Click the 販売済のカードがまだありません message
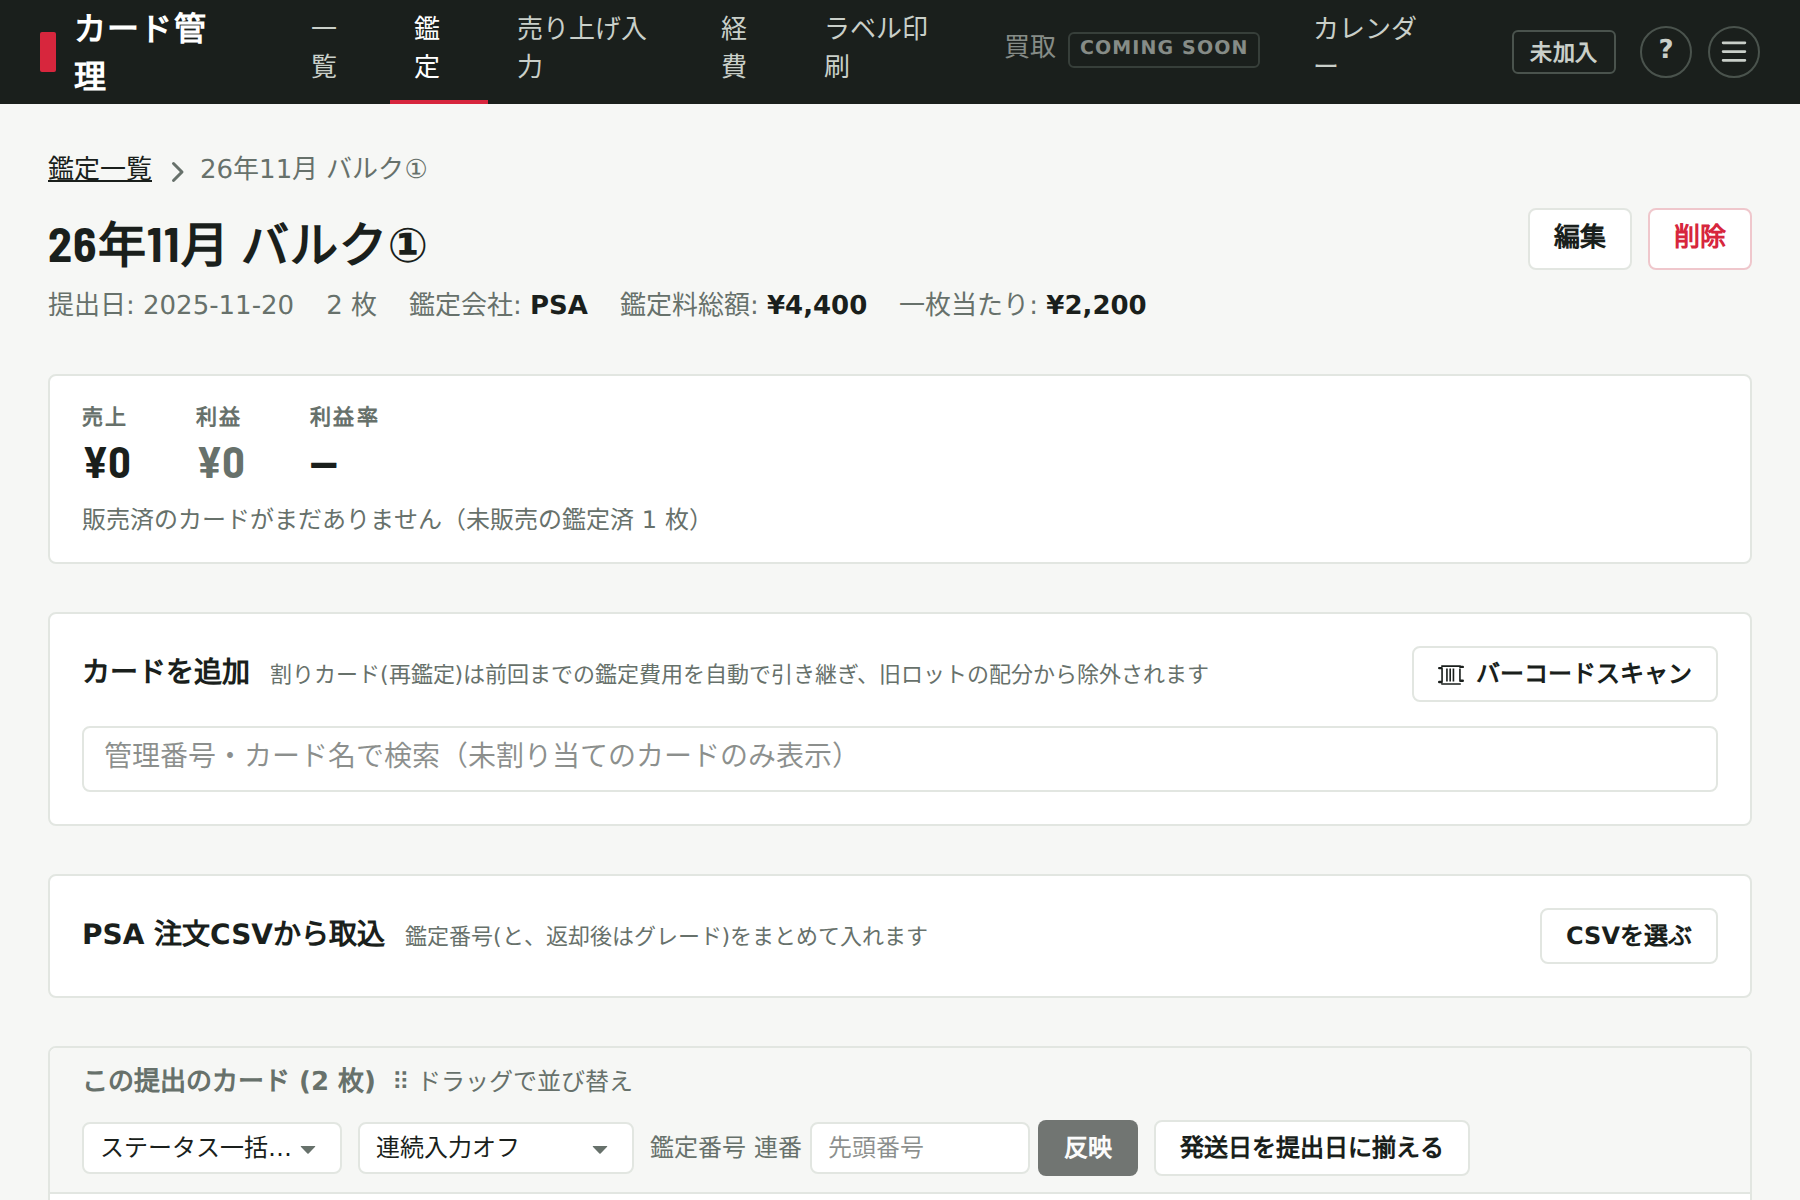Image resolution: width=1800 pixels, height=1200 pixels. coord(392,520)
